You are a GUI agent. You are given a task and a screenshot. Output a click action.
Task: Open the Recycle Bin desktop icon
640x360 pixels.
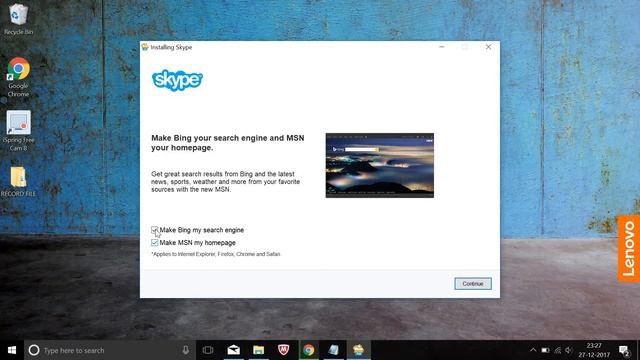(x=18, y=19)
